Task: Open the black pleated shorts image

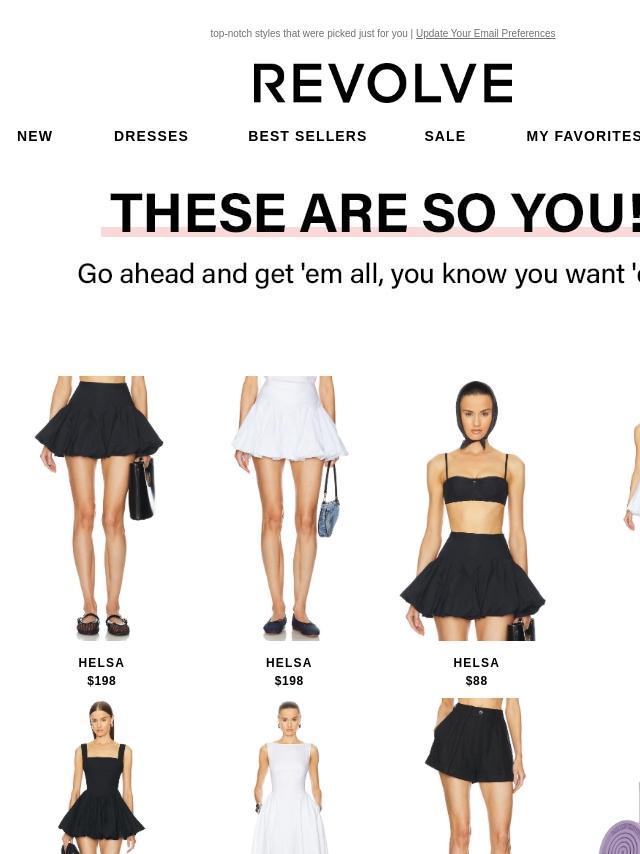Action: (x=476, y=776)
